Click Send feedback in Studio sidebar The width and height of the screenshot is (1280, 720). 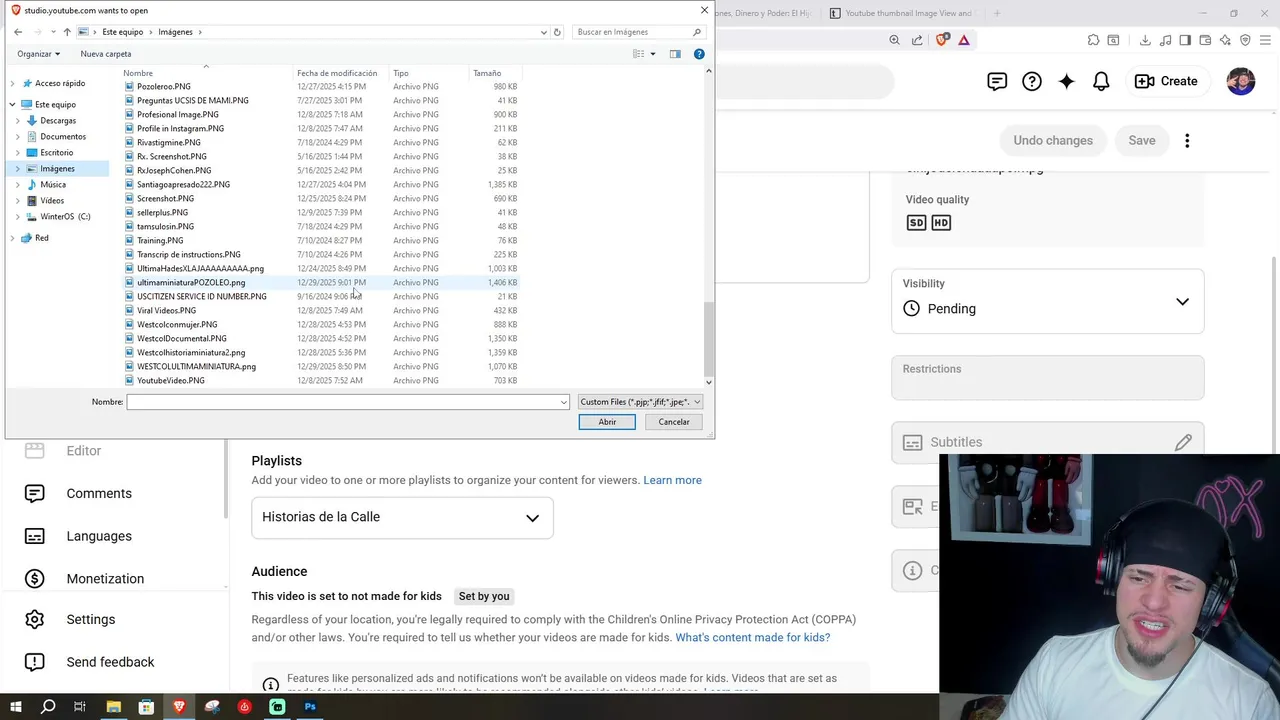[x=110, y=662]
